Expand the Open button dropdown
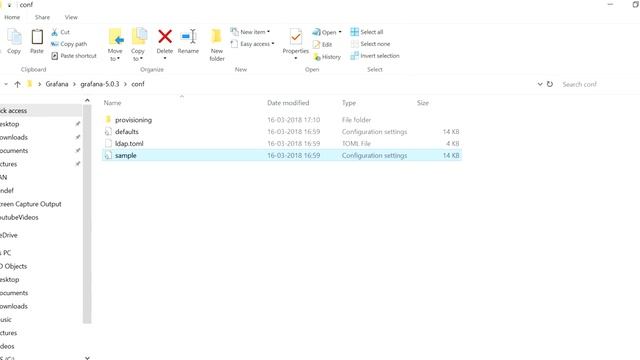The image size is (640, 360). point(340,32)
